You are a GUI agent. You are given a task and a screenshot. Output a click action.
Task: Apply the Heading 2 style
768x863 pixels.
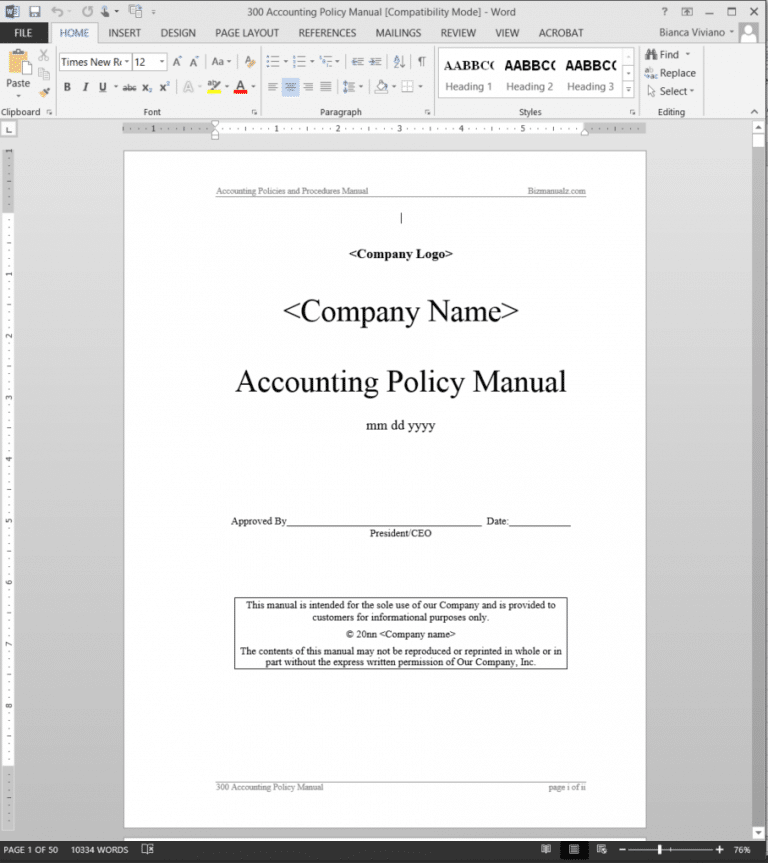pos(530,74)
